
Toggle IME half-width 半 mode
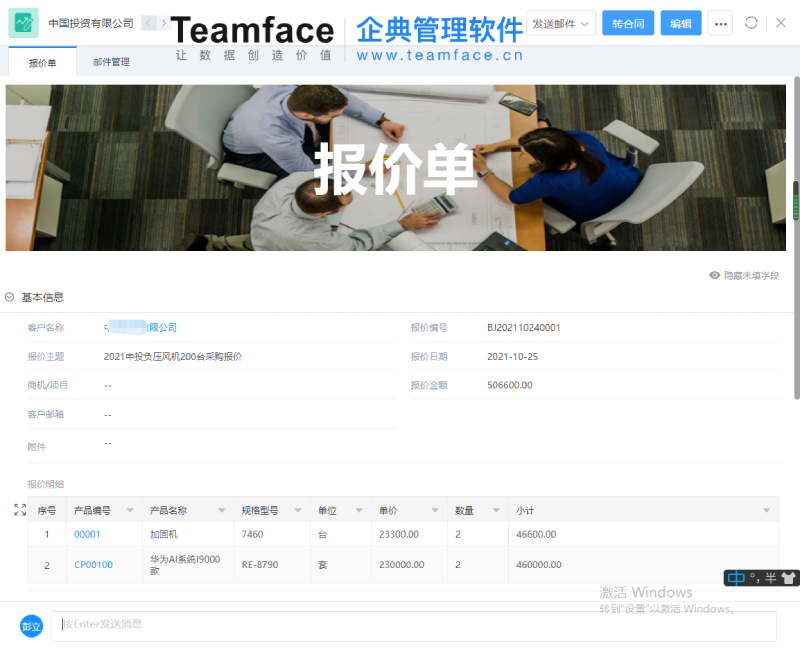770,578
